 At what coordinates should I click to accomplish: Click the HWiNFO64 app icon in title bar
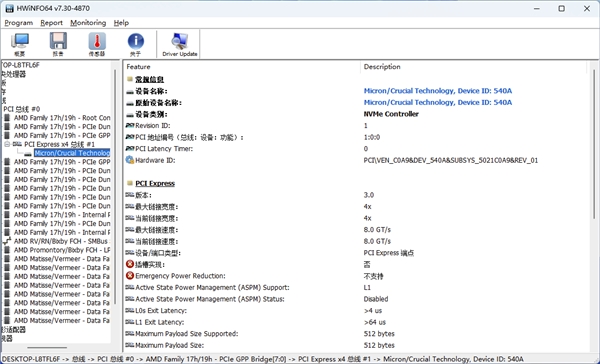tap(10, 8)
